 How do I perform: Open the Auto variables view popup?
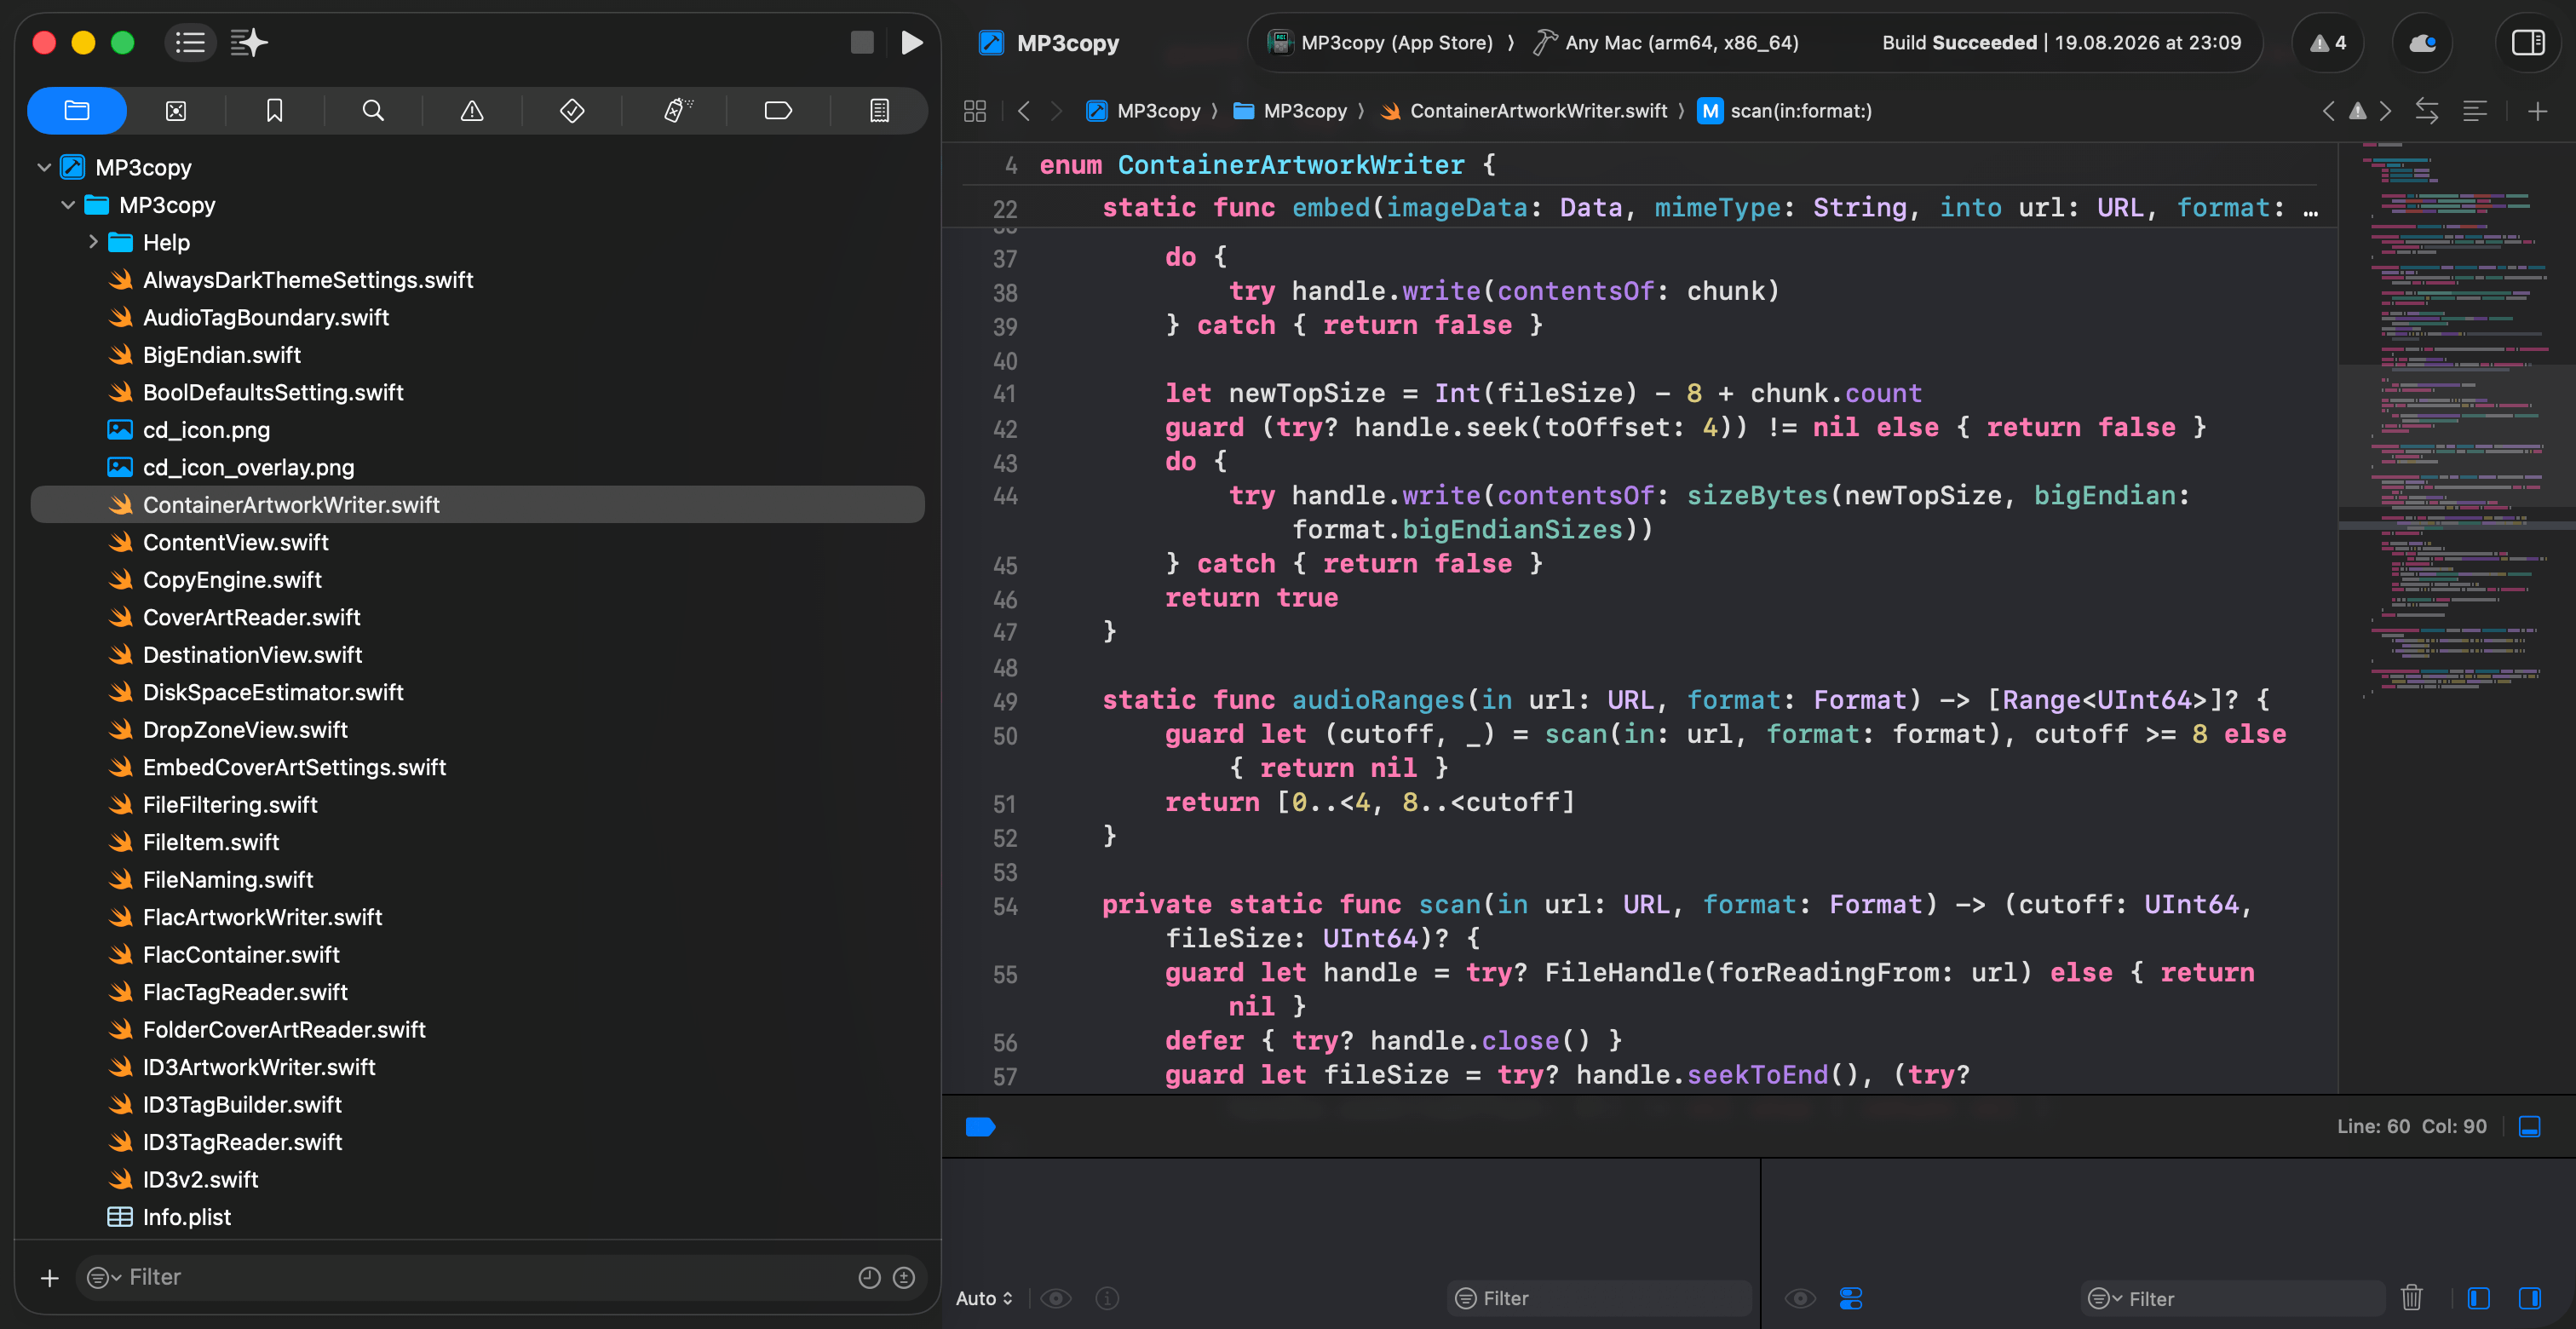pos(984,1298)
